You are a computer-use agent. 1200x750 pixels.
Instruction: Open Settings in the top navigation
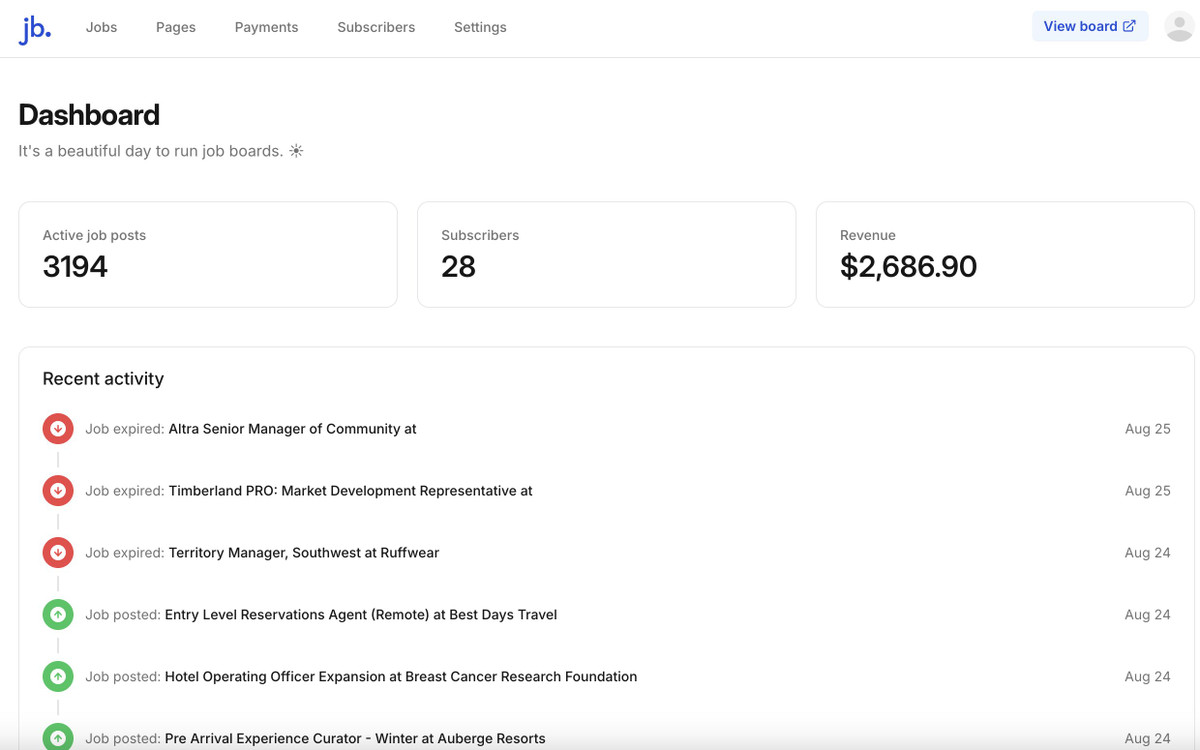tap(480, 27)
